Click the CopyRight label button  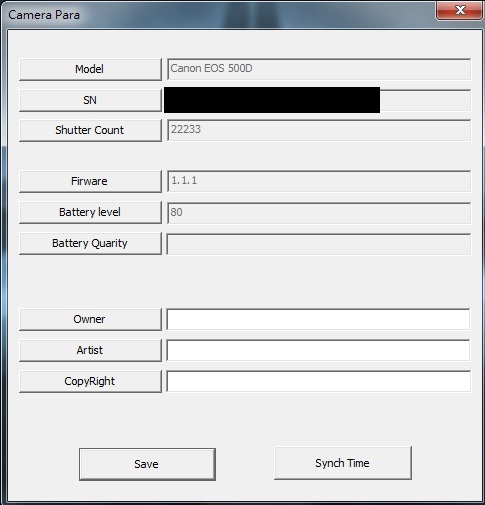(x=90, y=381)
